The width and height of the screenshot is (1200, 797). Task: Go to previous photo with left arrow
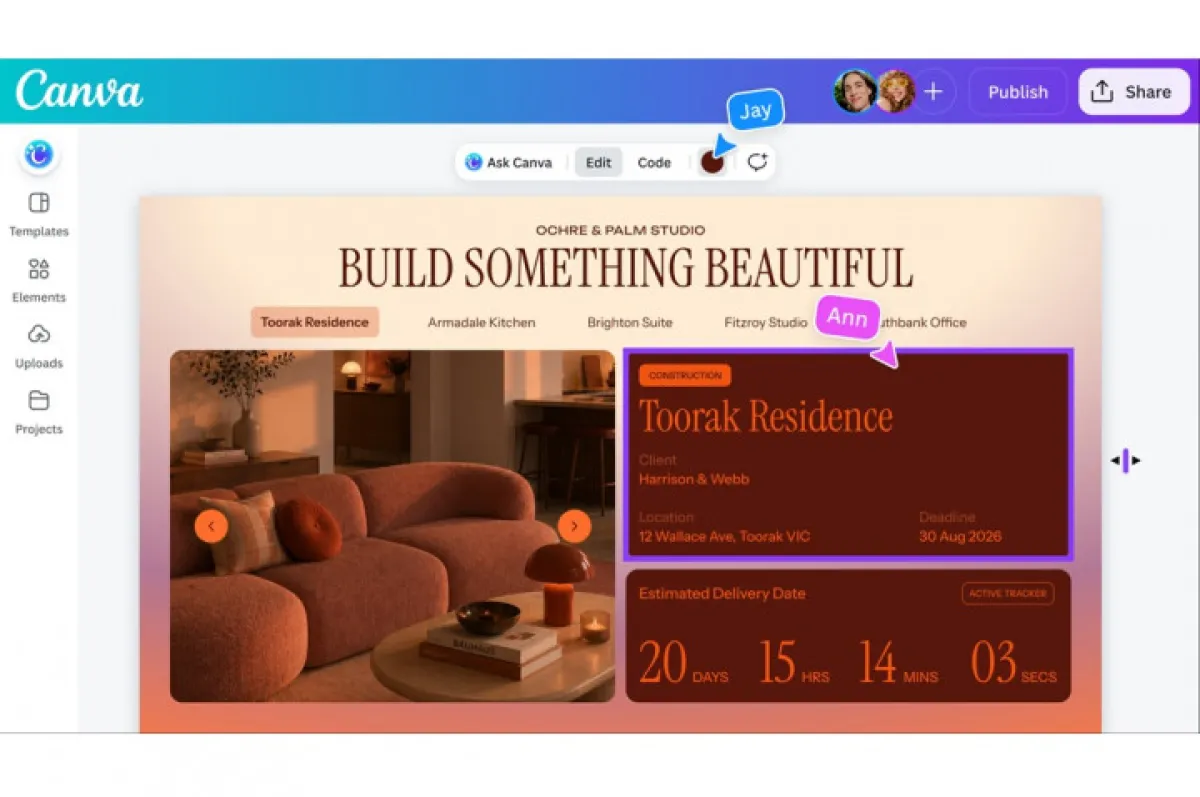[211, 526]
